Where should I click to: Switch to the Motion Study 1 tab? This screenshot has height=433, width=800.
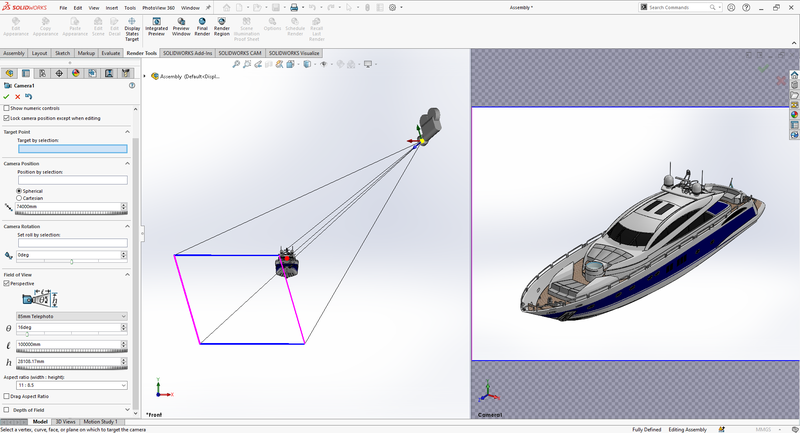click(100, 422)
